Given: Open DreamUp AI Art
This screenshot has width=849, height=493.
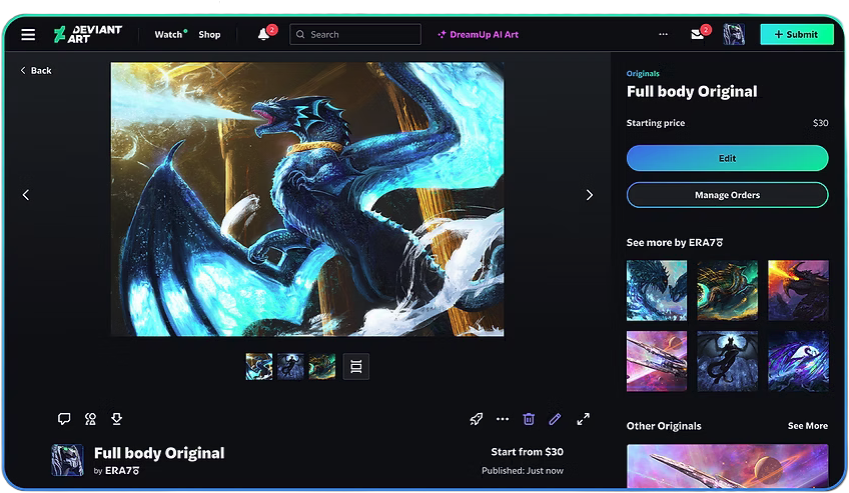Looking at the screenshot, I should [x=478, y=35].
